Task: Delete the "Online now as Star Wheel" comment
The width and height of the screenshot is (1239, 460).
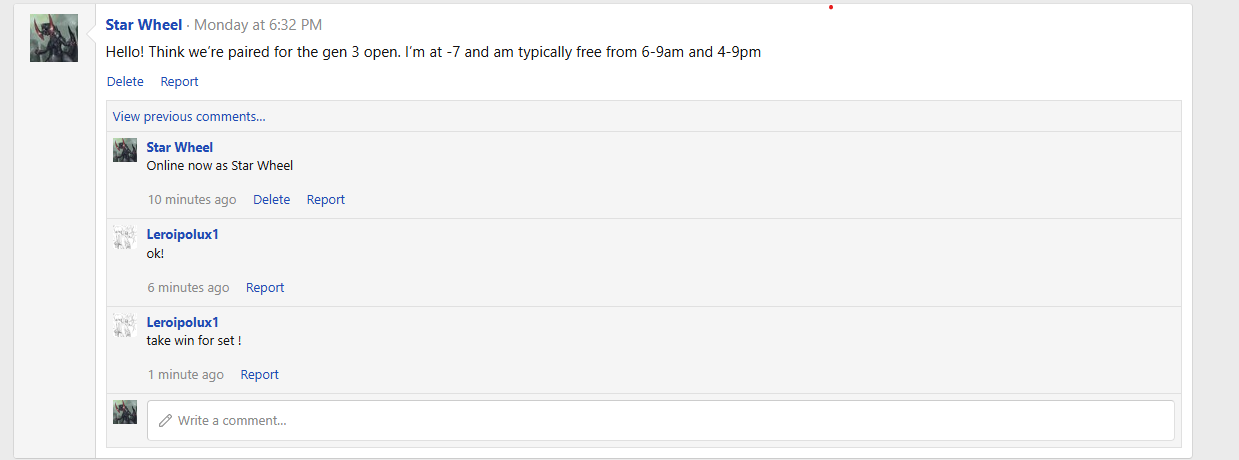Action: click(272, 200)
